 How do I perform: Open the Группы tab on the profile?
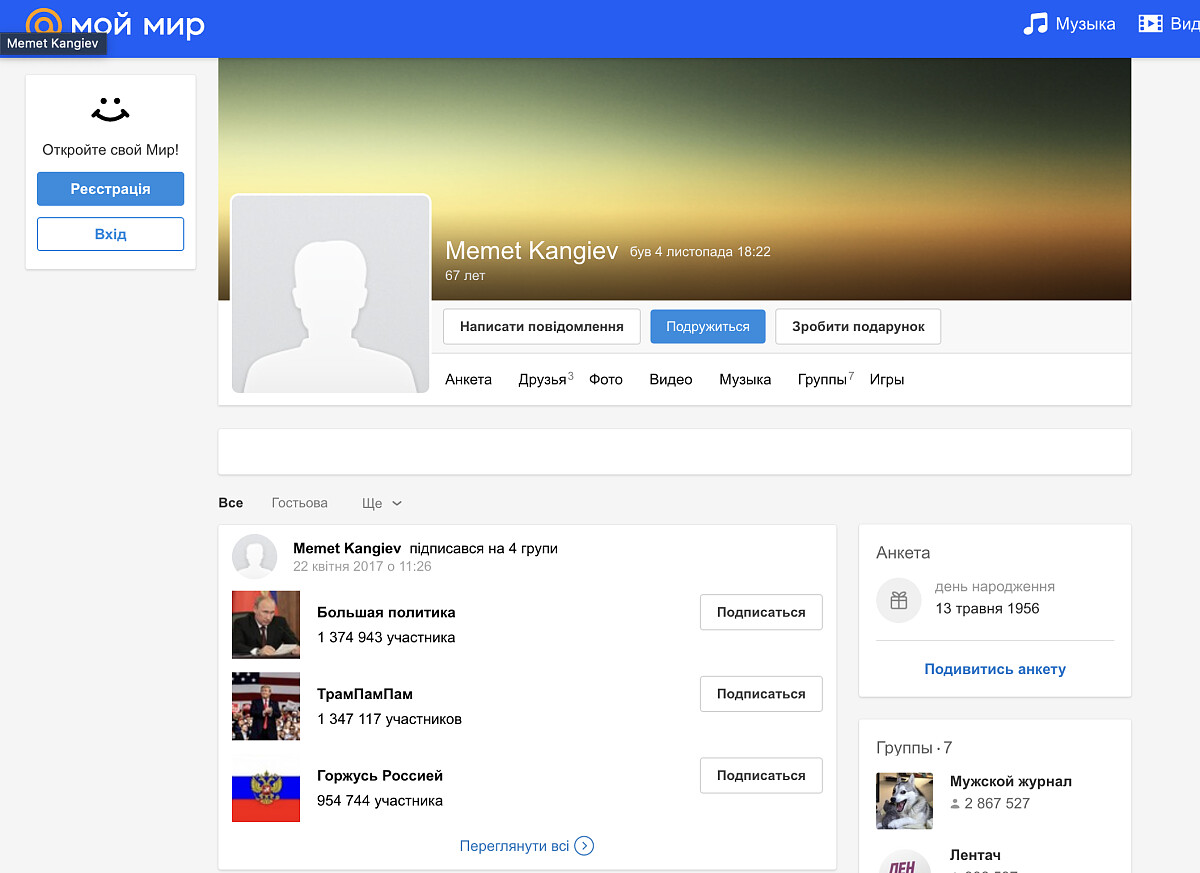point(821,380)
